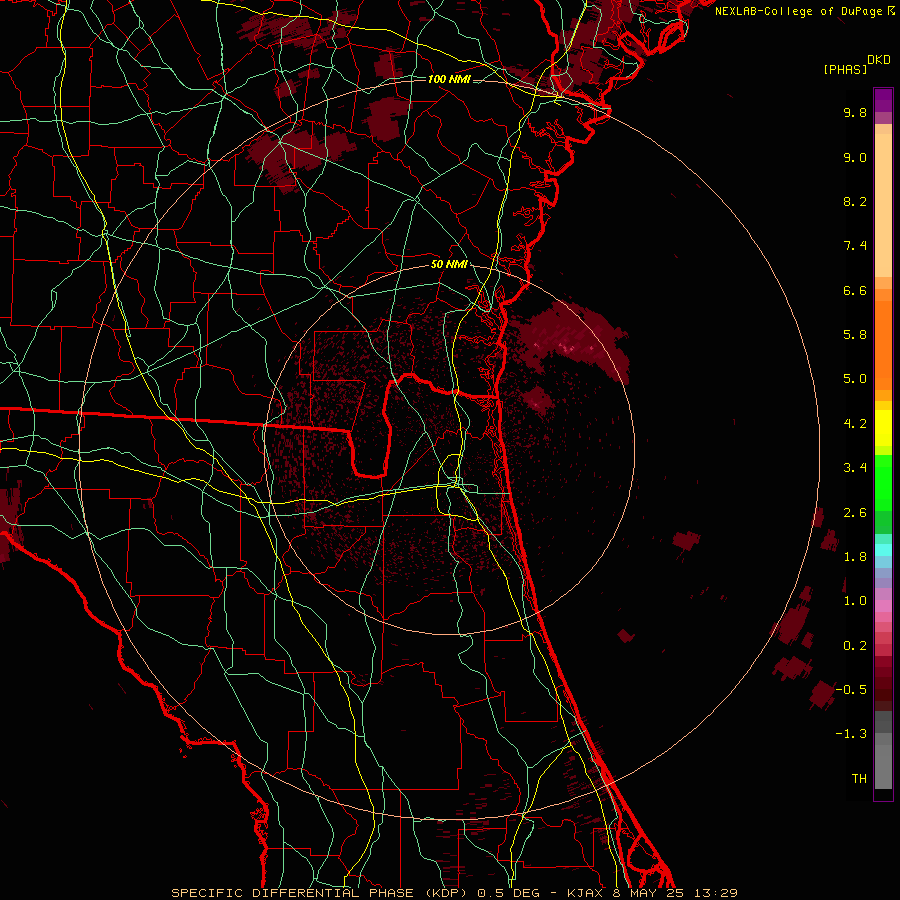Pick the yellow band of the color scale
Image resolution: width=900 pixels, height=900 pixels.
pos(883,428)
